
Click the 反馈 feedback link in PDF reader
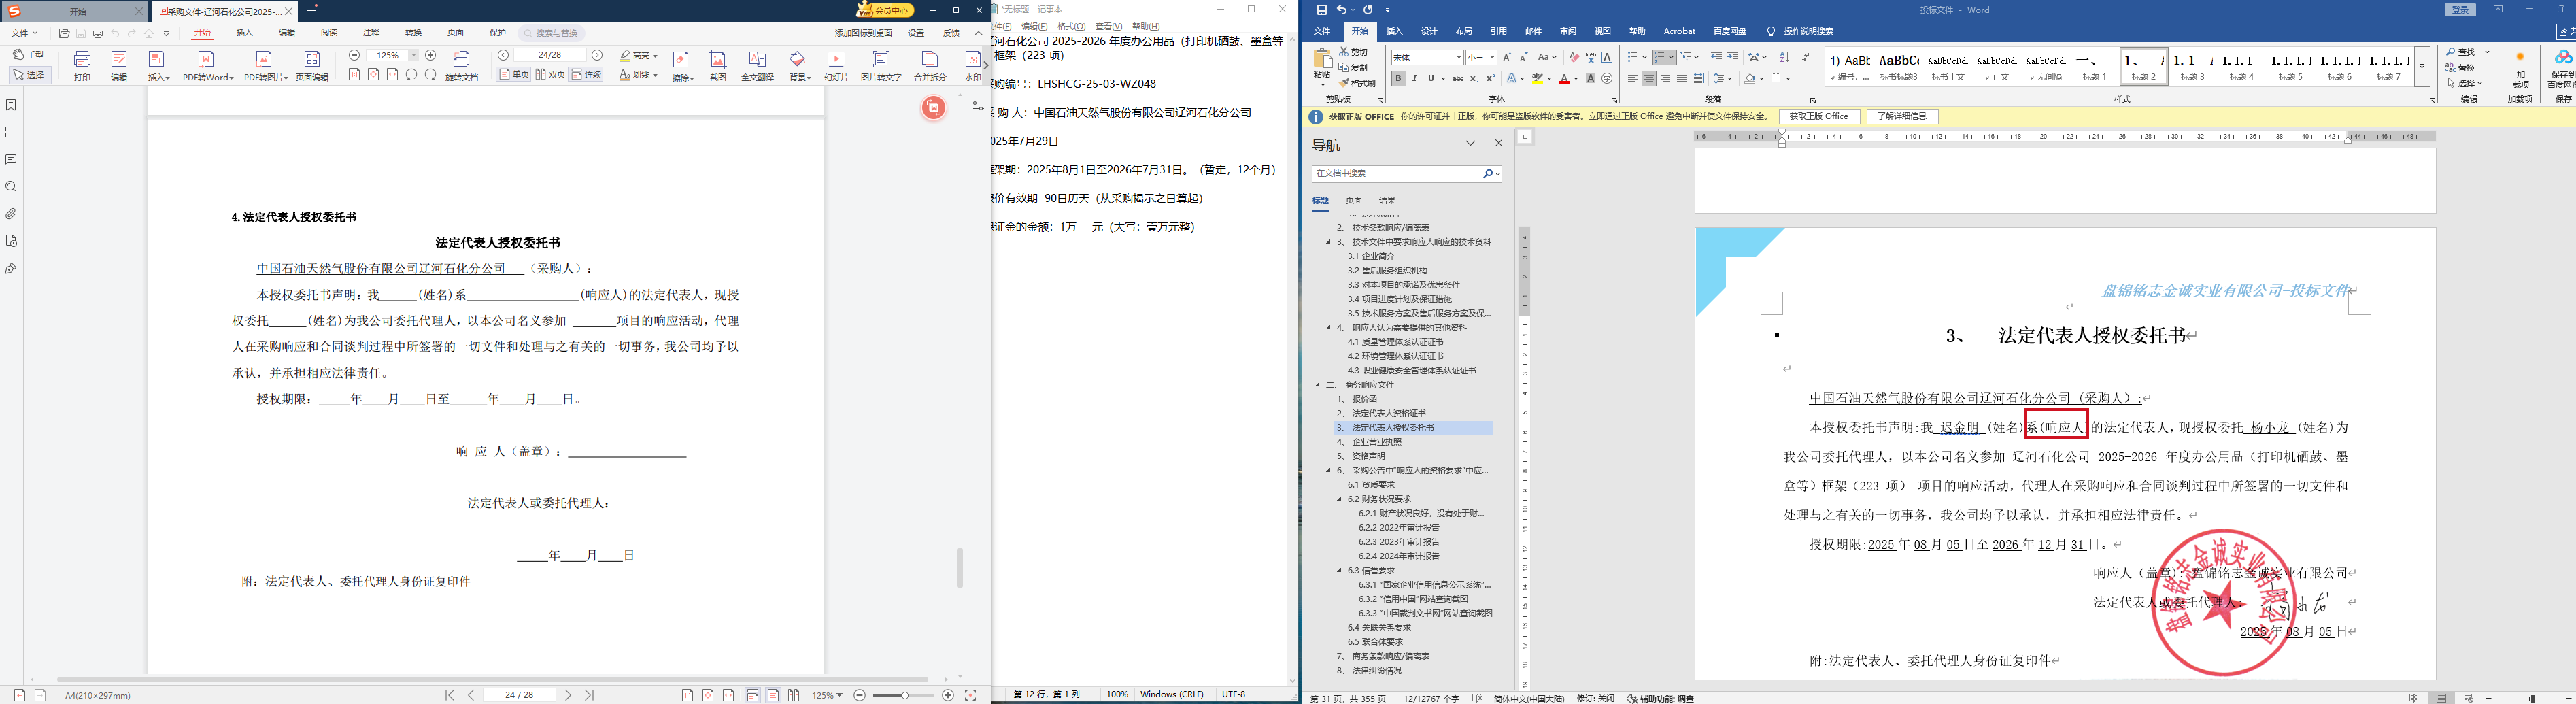(951, 33)
